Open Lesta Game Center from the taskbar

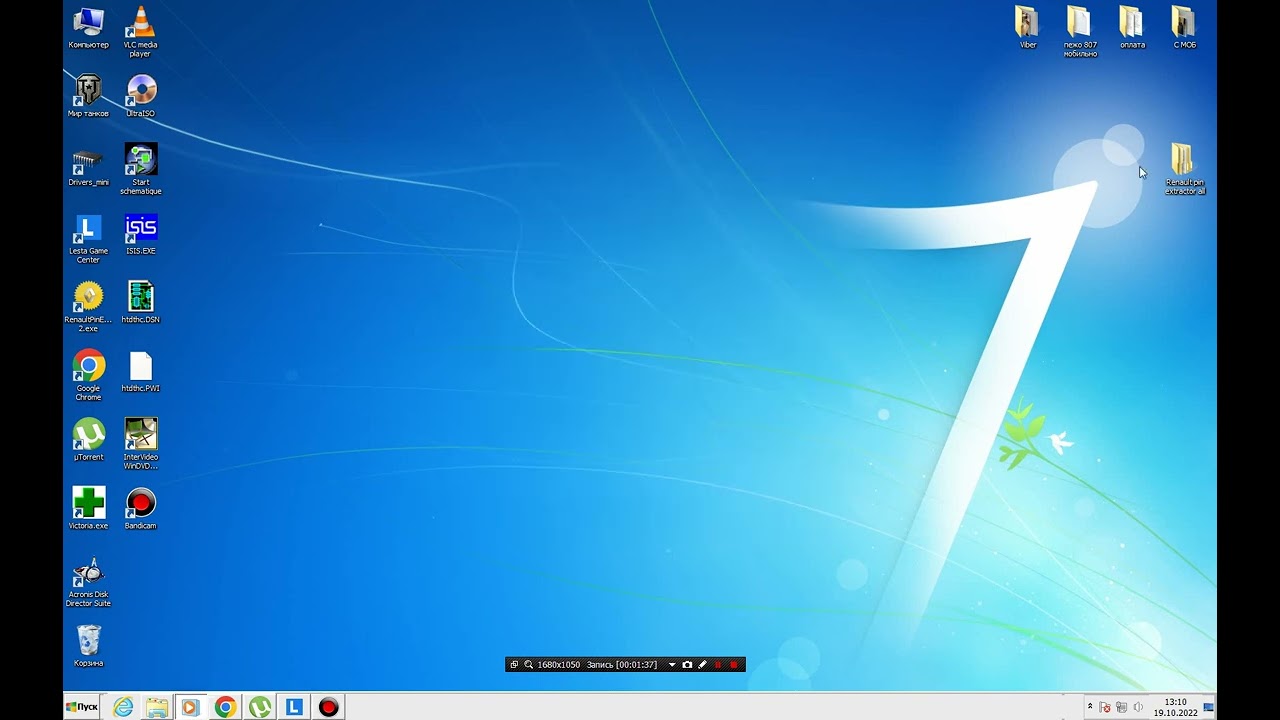click(x=294, y=707)
